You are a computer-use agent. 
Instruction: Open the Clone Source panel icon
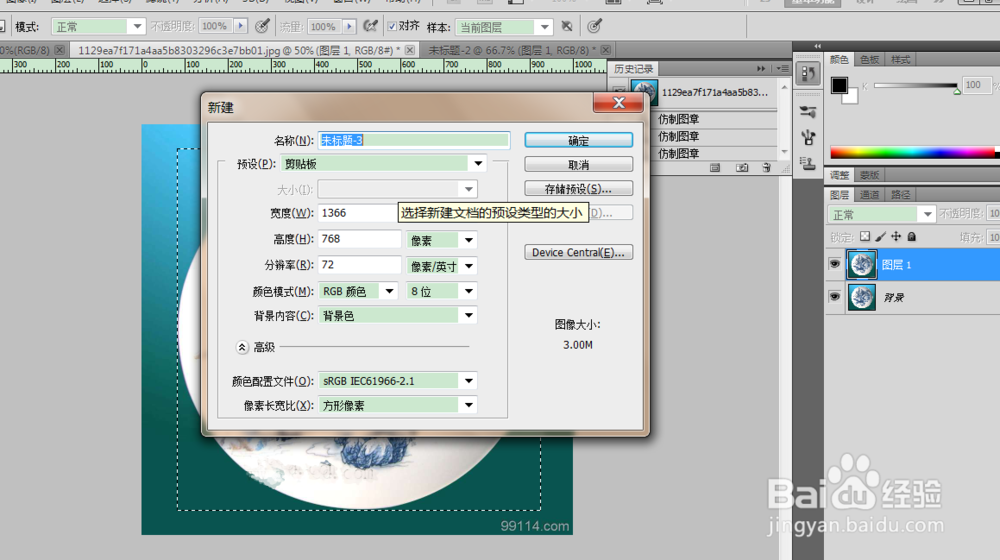(807, 163)
